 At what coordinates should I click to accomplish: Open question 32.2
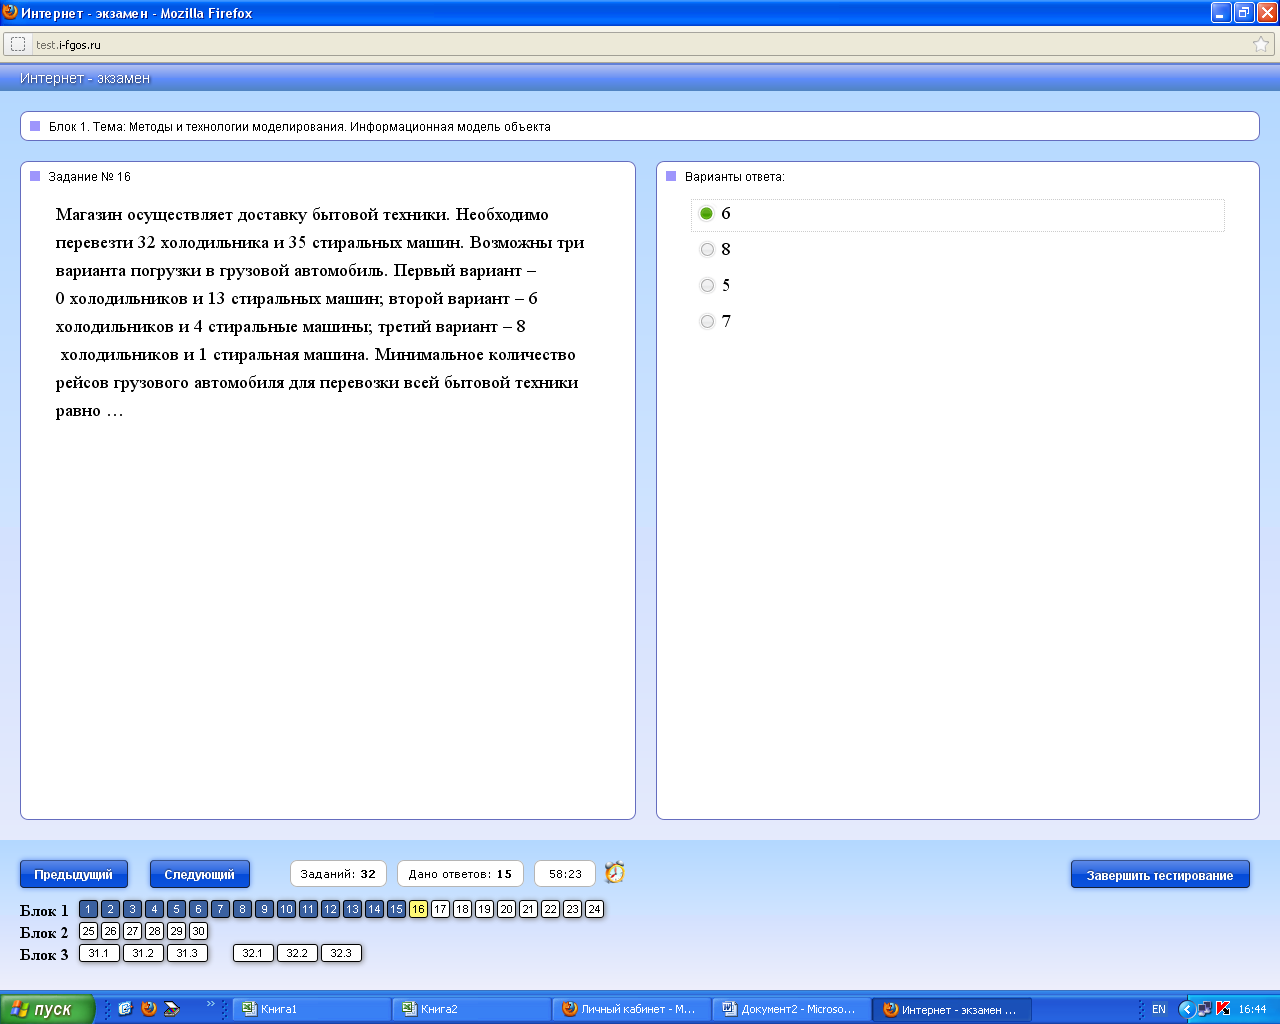297,953
